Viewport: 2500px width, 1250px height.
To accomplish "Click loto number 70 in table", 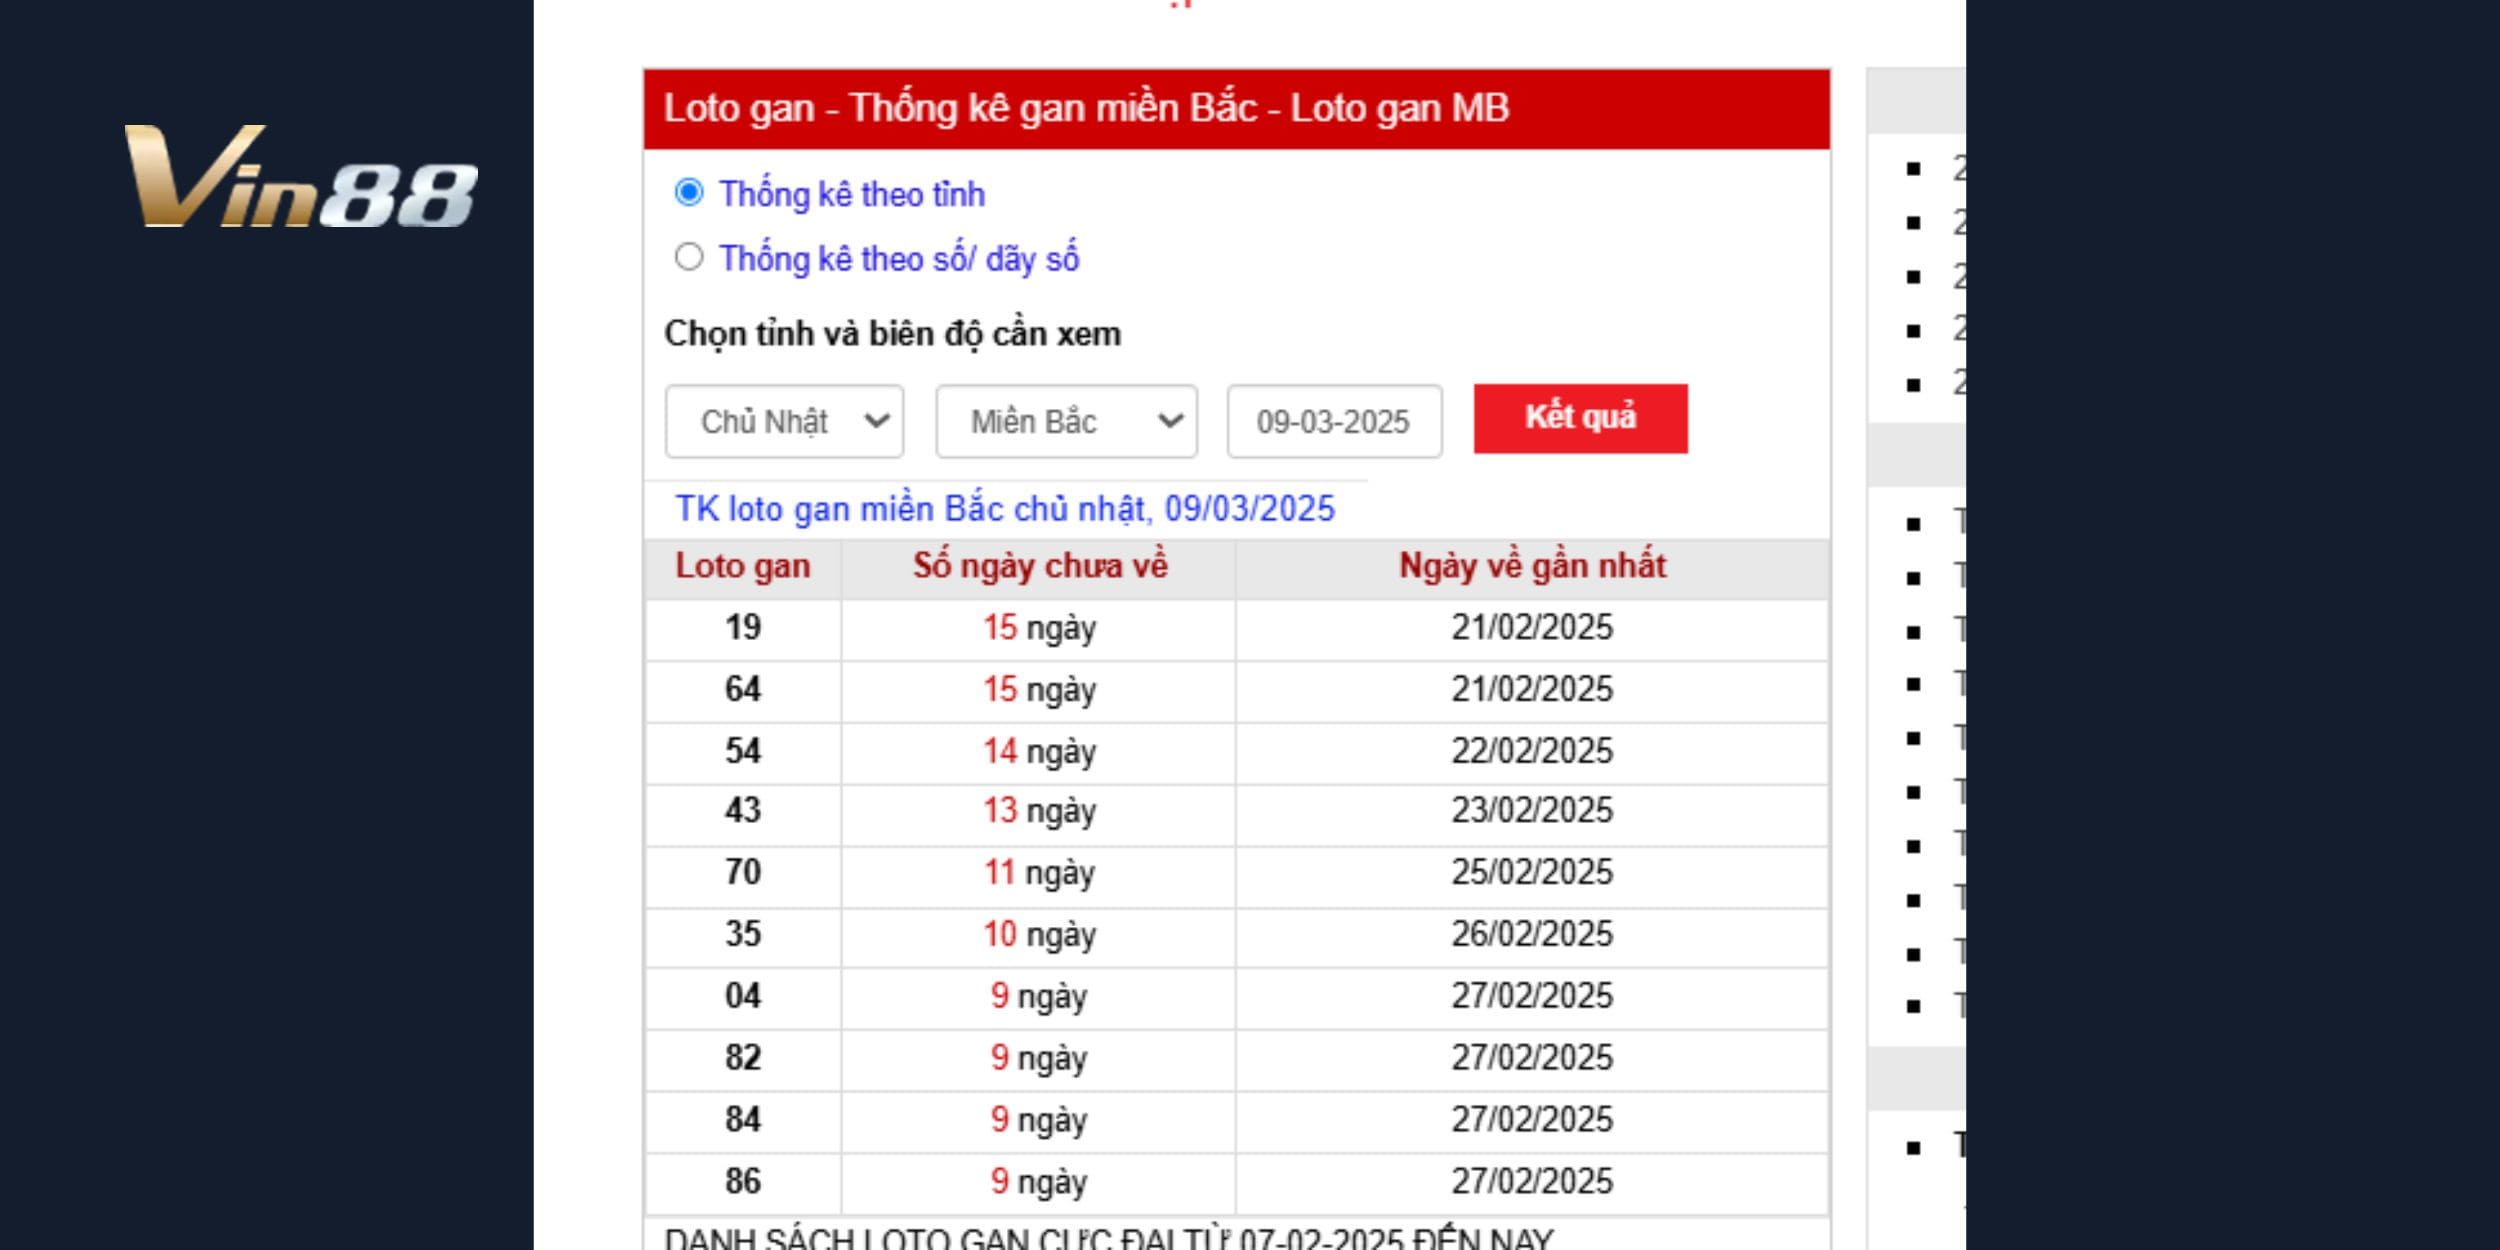I will coord(743,872).
